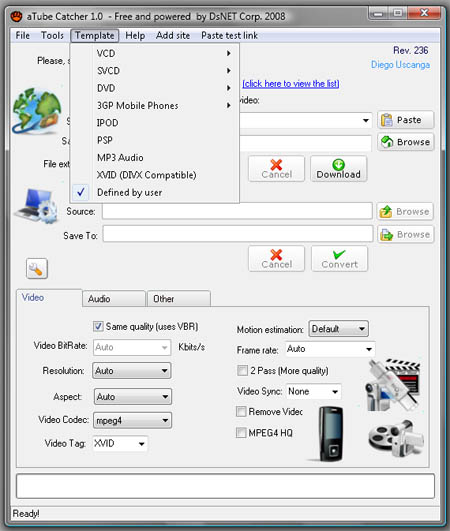Click the wrench settings icon button

click(x=37, y=269)
